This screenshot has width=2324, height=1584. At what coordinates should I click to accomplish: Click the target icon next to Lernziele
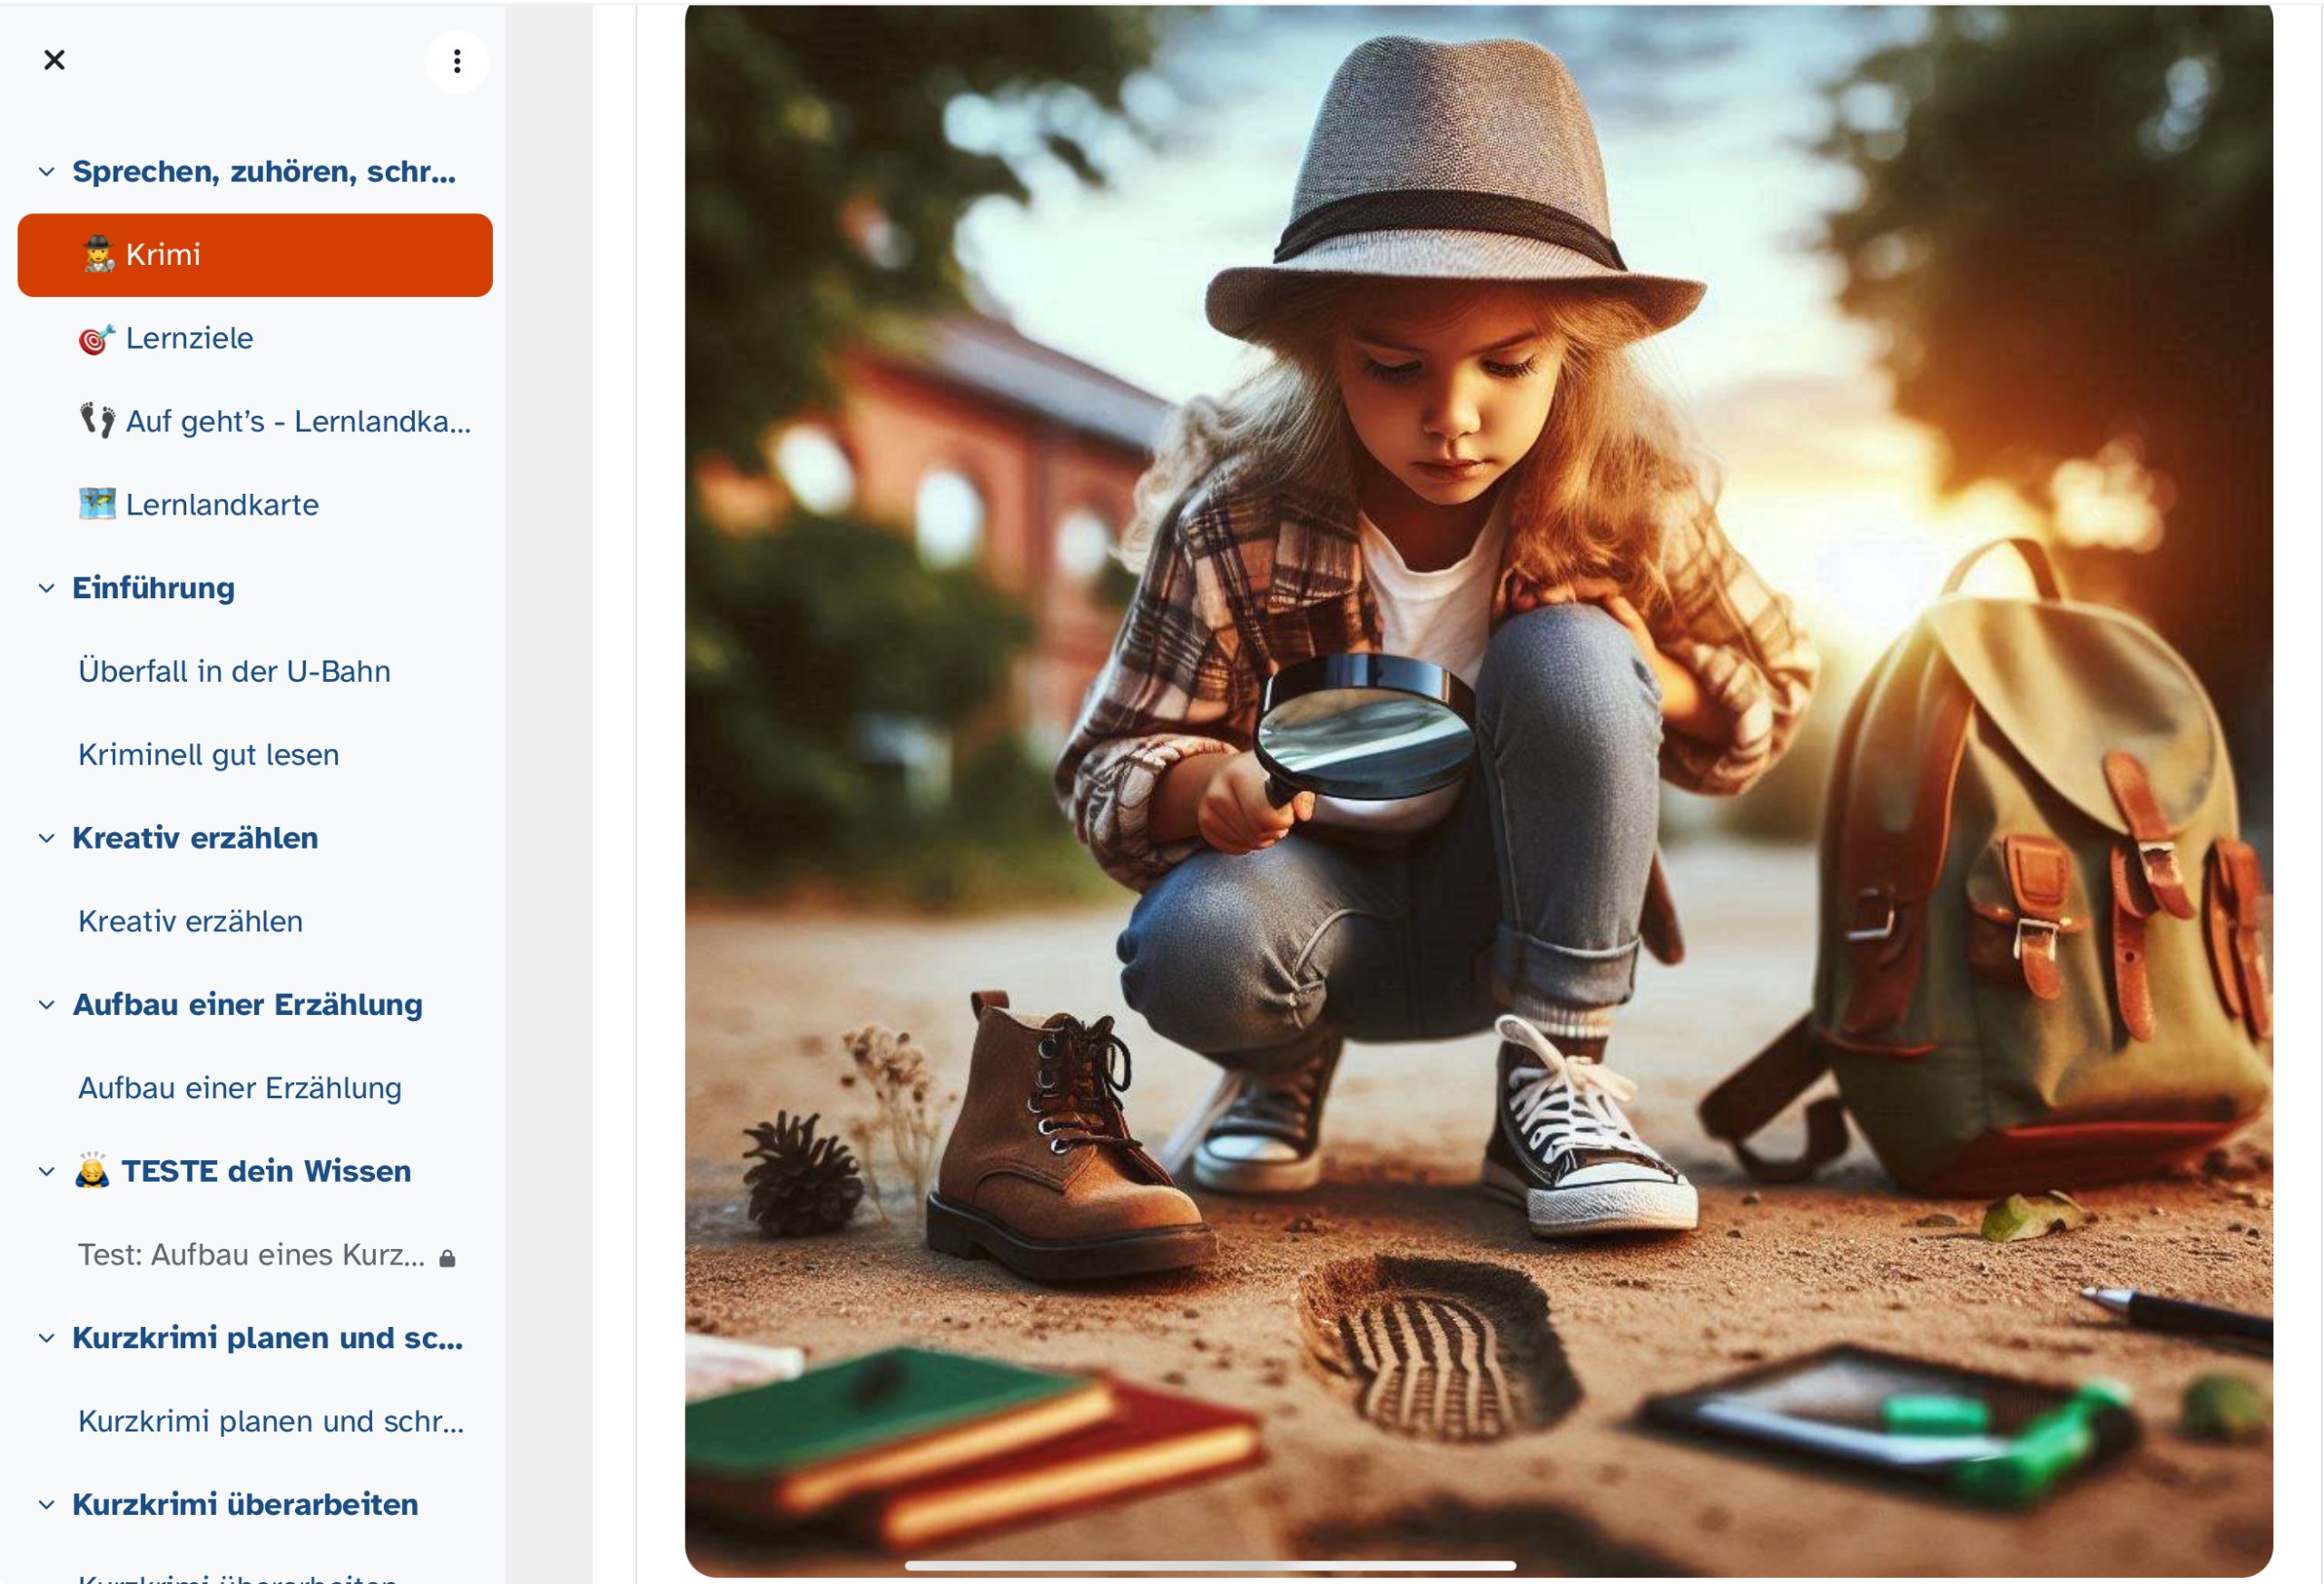coord(97,339)
